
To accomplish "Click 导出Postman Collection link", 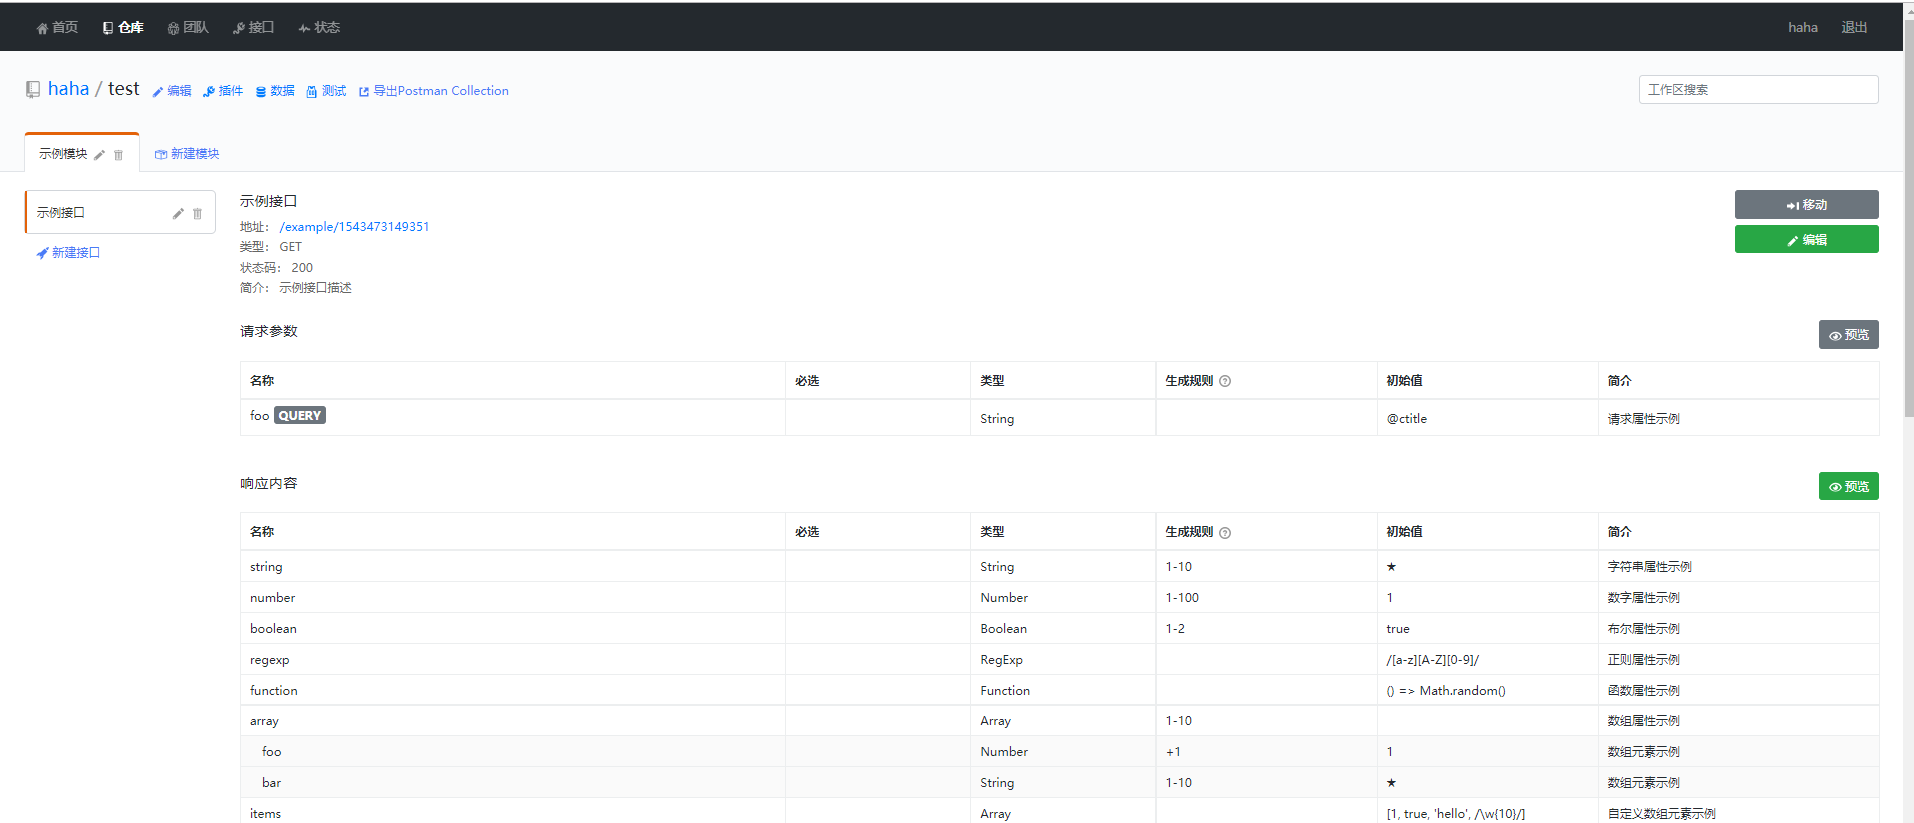I will [434, 91].
